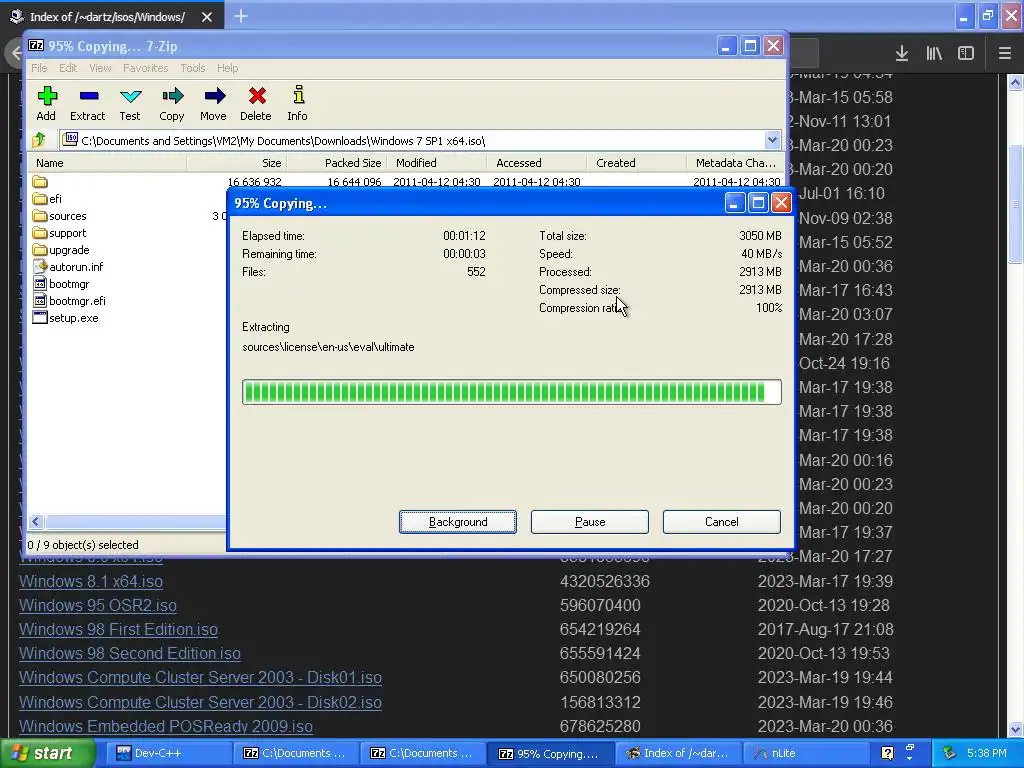Click the Test toolbar icon
The height and width of the screenshot is (768, 1024).
coord(130,103)
